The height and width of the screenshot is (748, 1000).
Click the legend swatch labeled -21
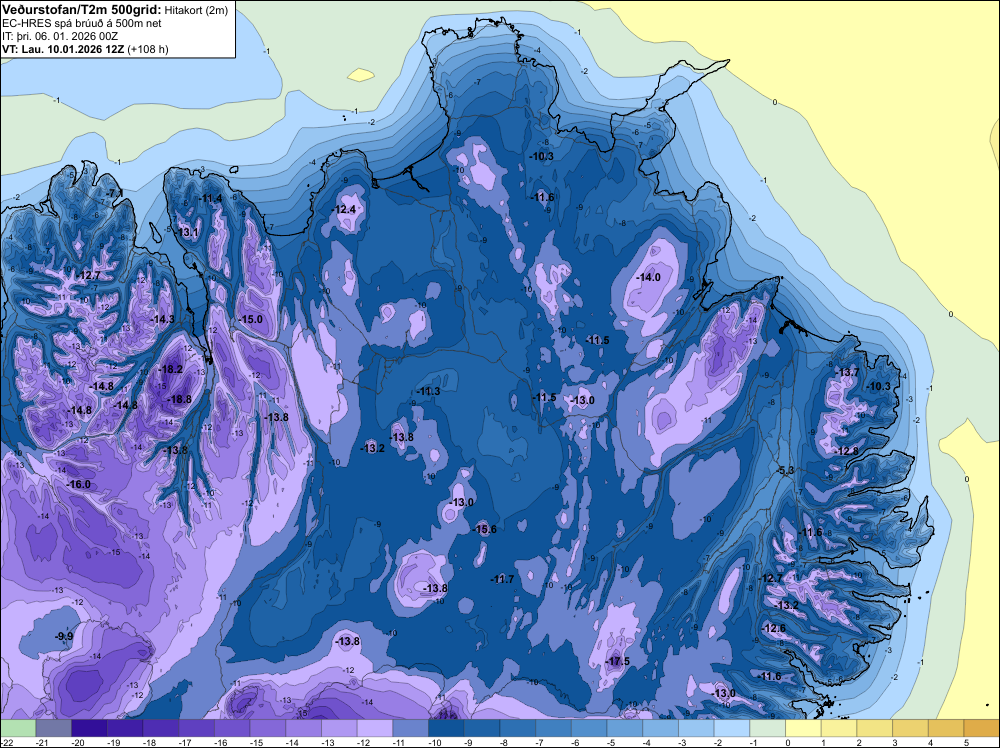point(54,728)
